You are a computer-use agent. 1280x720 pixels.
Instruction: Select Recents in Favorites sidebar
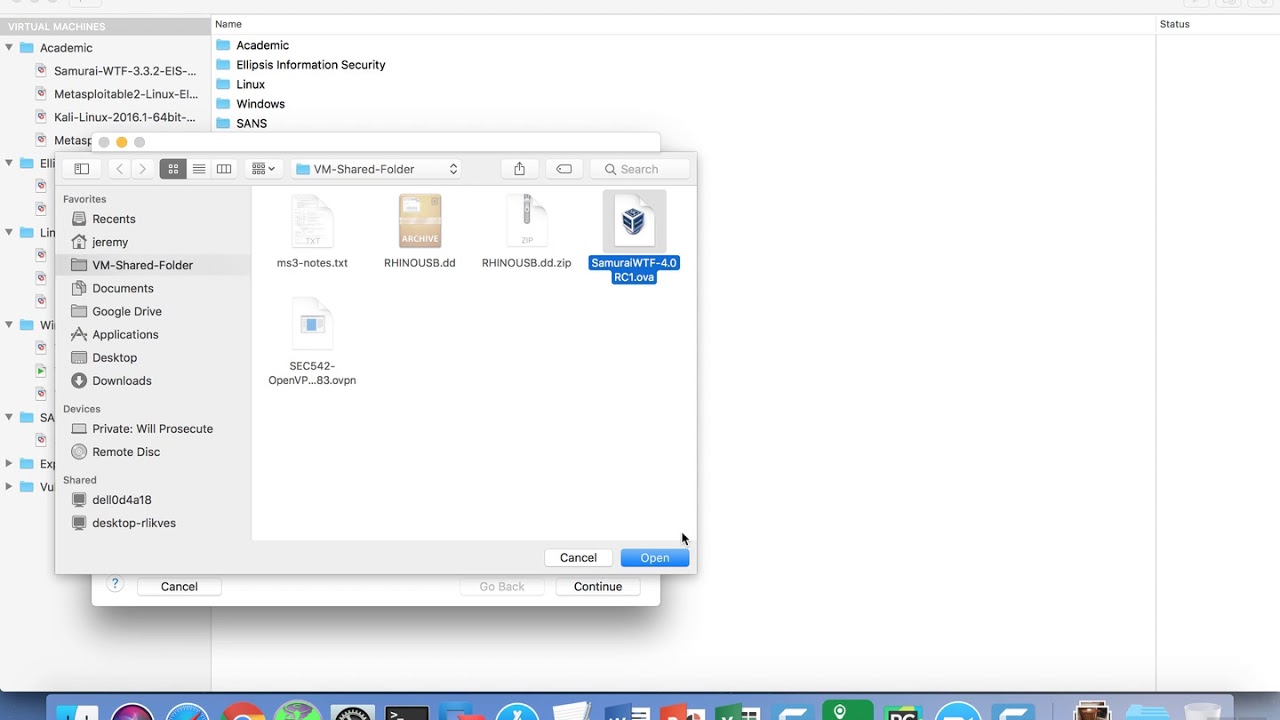(x=114, y=219)
